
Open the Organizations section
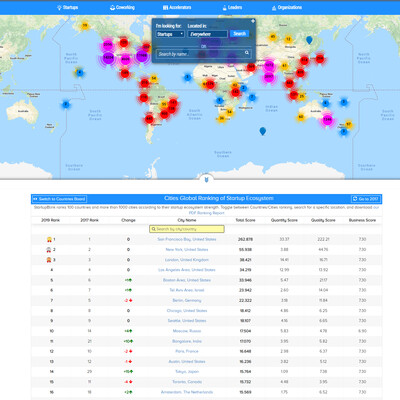(287, 7)
